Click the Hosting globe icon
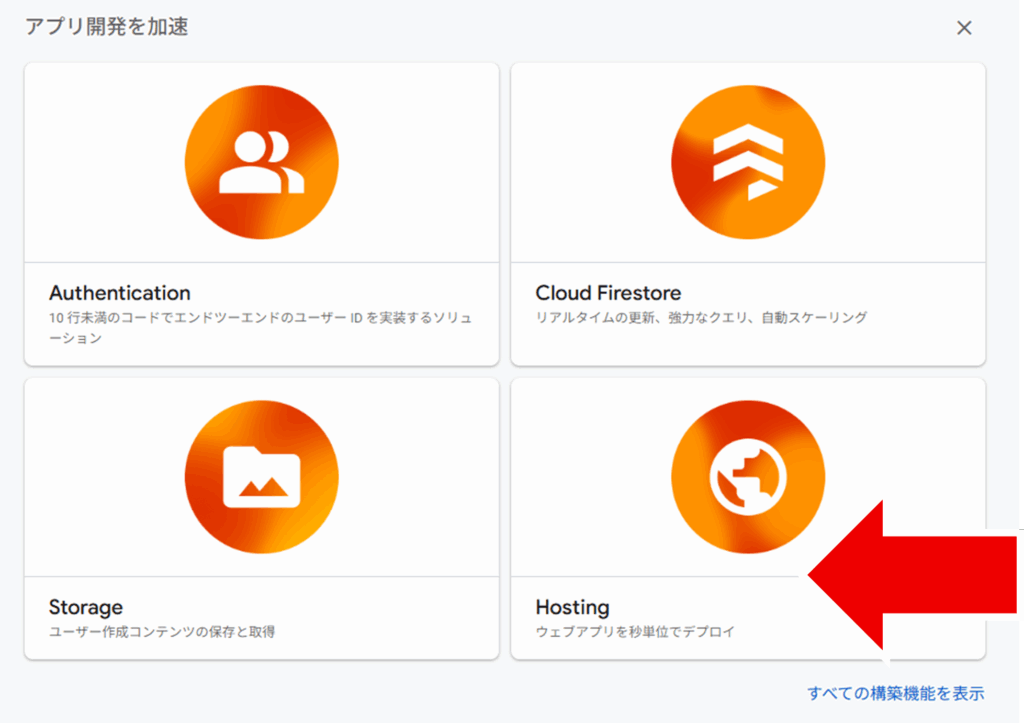Viewport: 1024px width, 723px height. pyautogui.click(x=748, y=477)
